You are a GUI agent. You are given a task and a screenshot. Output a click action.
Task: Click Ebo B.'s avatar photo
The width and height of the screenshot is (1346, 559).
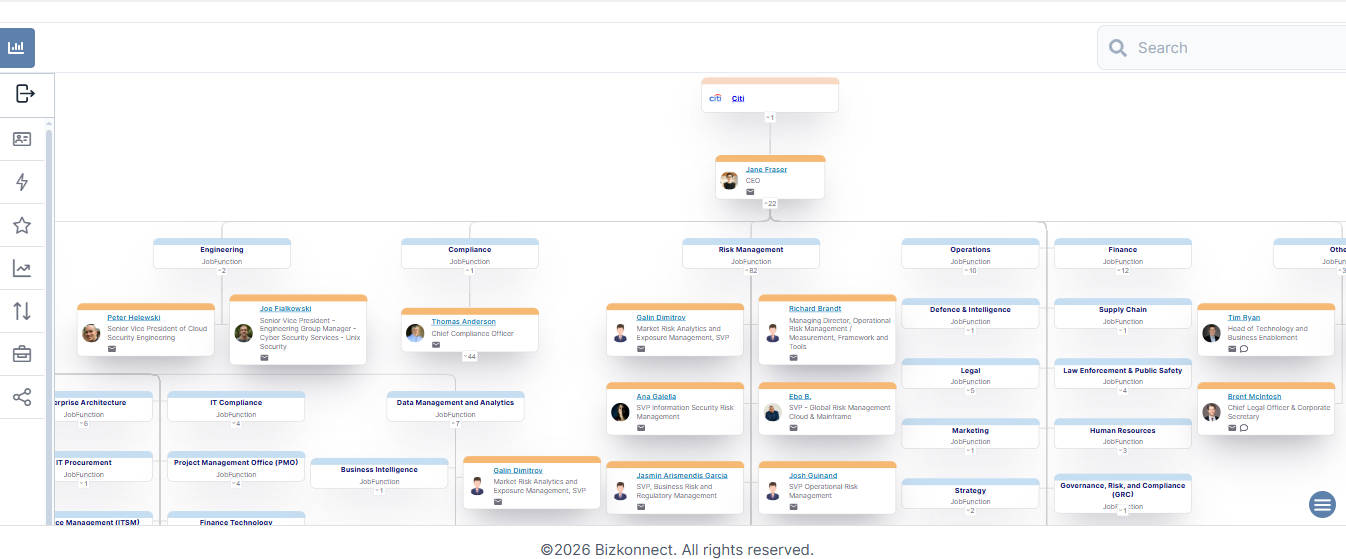click(772, 412)
